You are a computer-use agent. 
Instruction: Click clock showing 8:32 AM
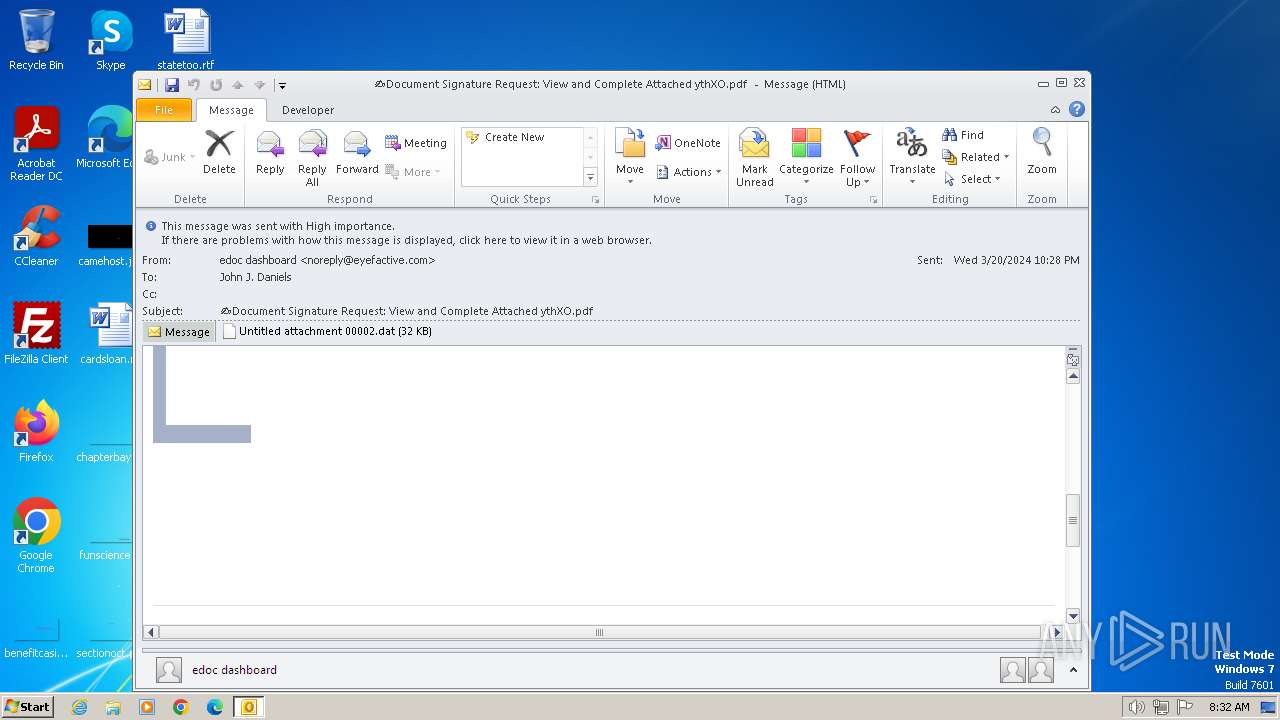1229,707
